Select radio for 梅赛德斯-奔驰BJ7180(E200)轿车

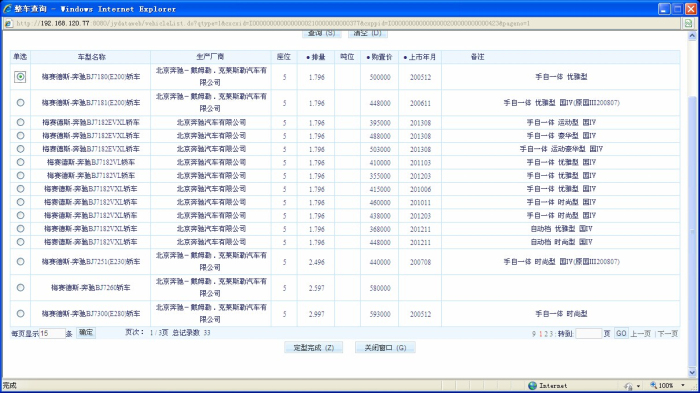20,77
